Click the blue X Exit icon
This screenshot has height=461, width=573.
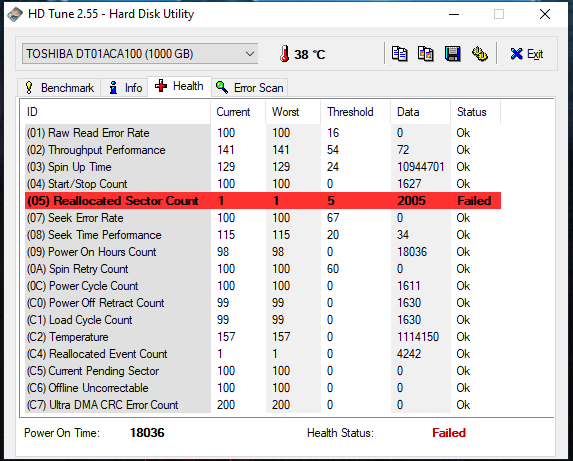coord(516,54)
